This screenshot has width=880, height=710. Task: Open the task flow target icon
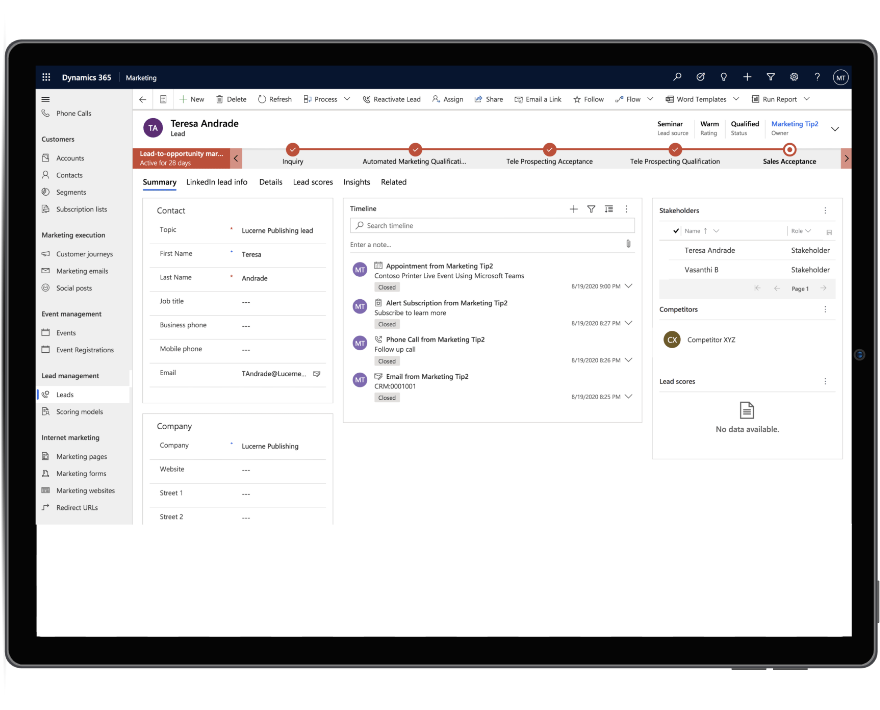click(x=700, y=77)
